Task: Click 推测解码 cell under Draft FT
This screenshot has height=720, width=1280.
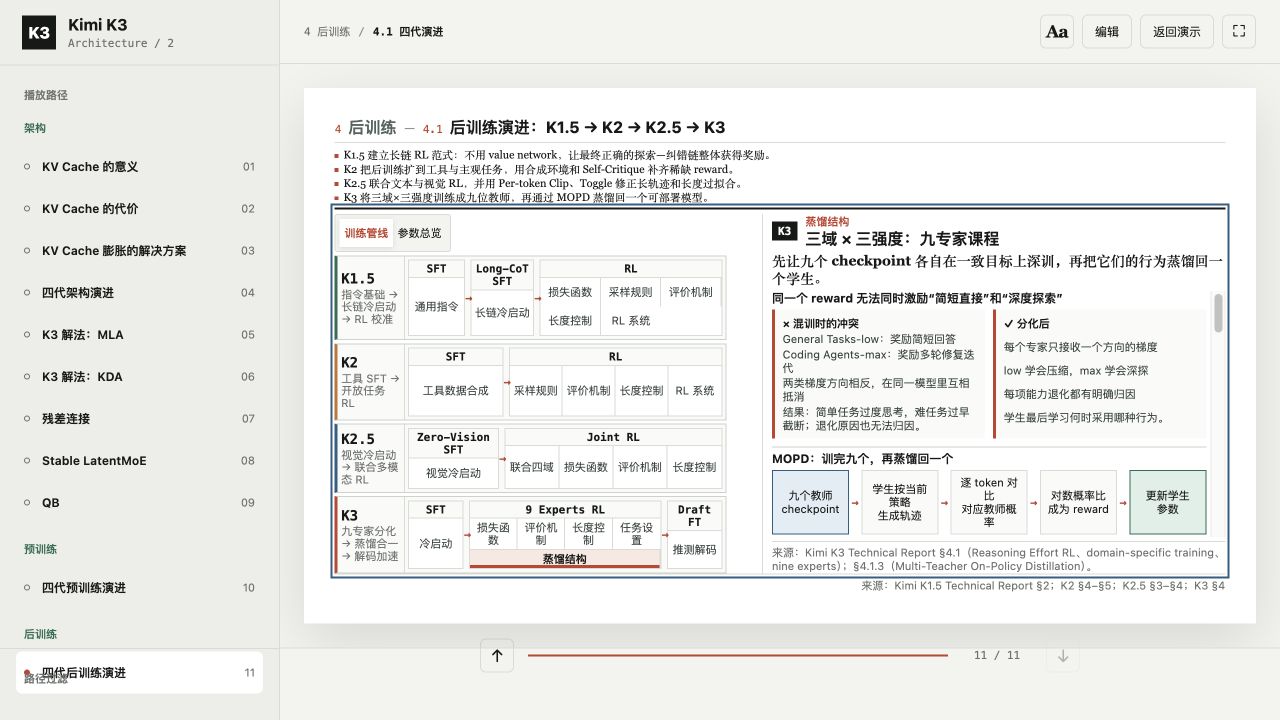Action: (x=694, y=549)
